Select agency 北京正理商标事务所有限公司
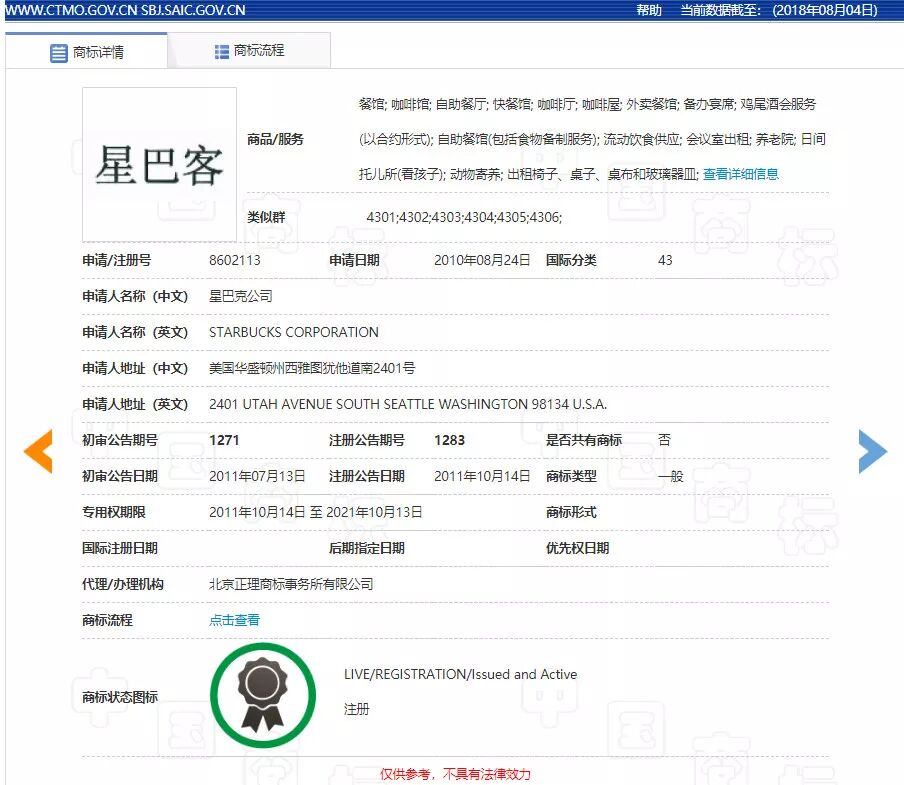This screenshot has height=785, width=904. click(x=291, y=584)
